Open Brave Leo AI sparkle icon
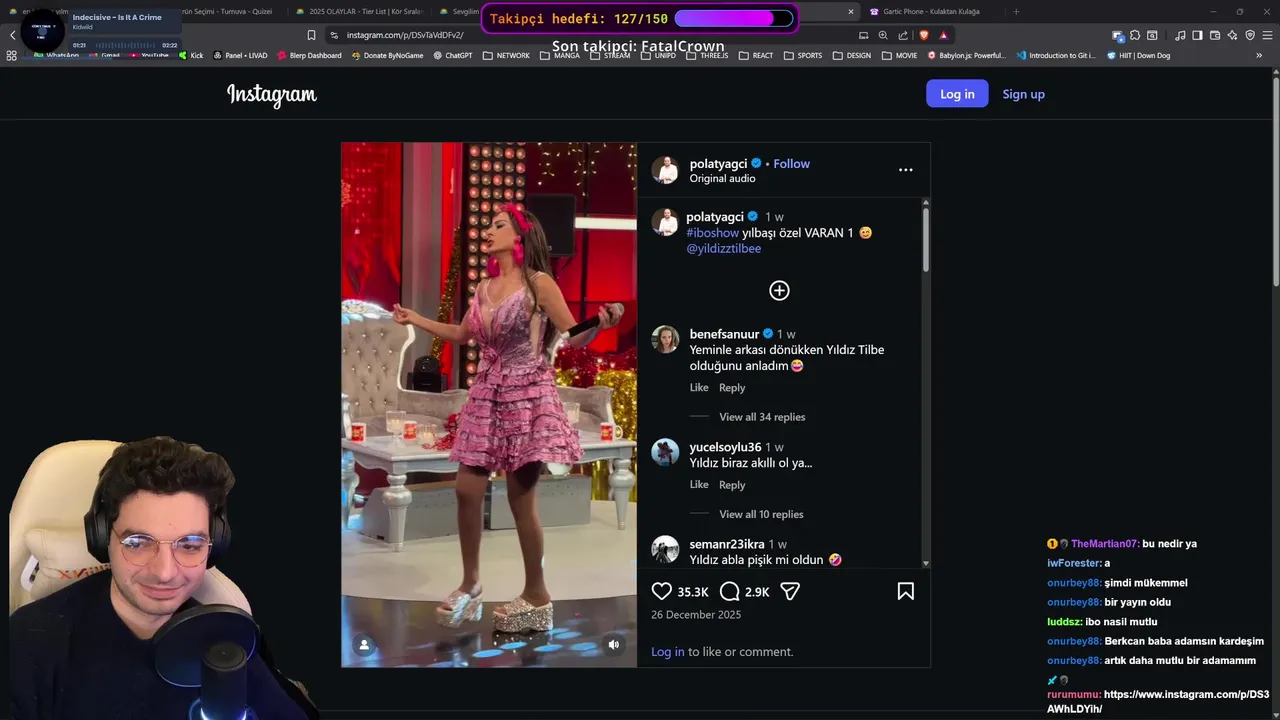1280x720 pixels. click(x=1233, y=35)
